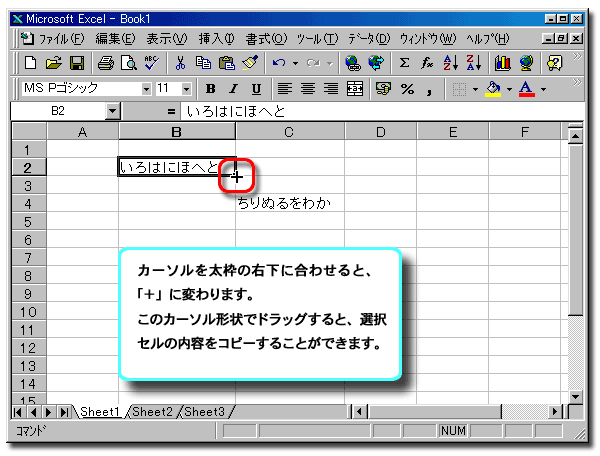Open the 表示(V) menu
Viewport: 600px width, 456px height.
[167, 39]
